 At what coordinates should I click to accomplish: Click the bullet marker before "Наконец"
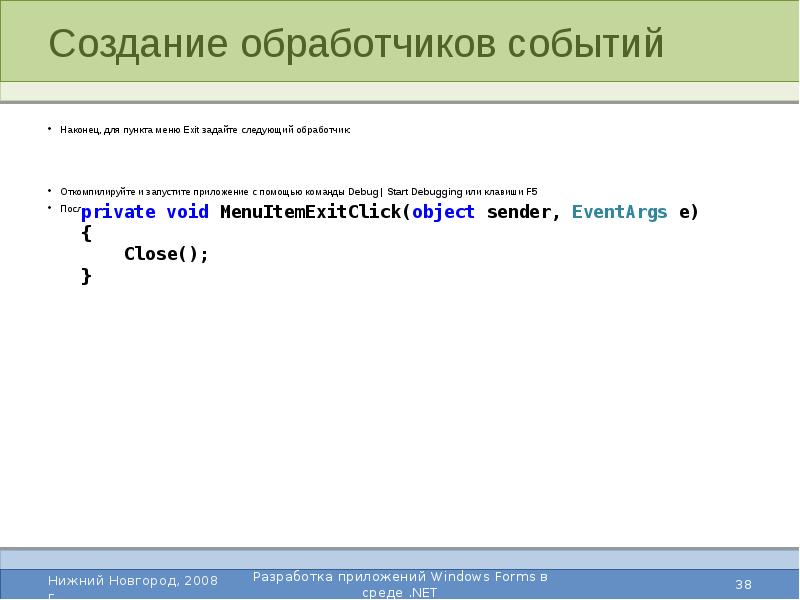click(50, 130)
